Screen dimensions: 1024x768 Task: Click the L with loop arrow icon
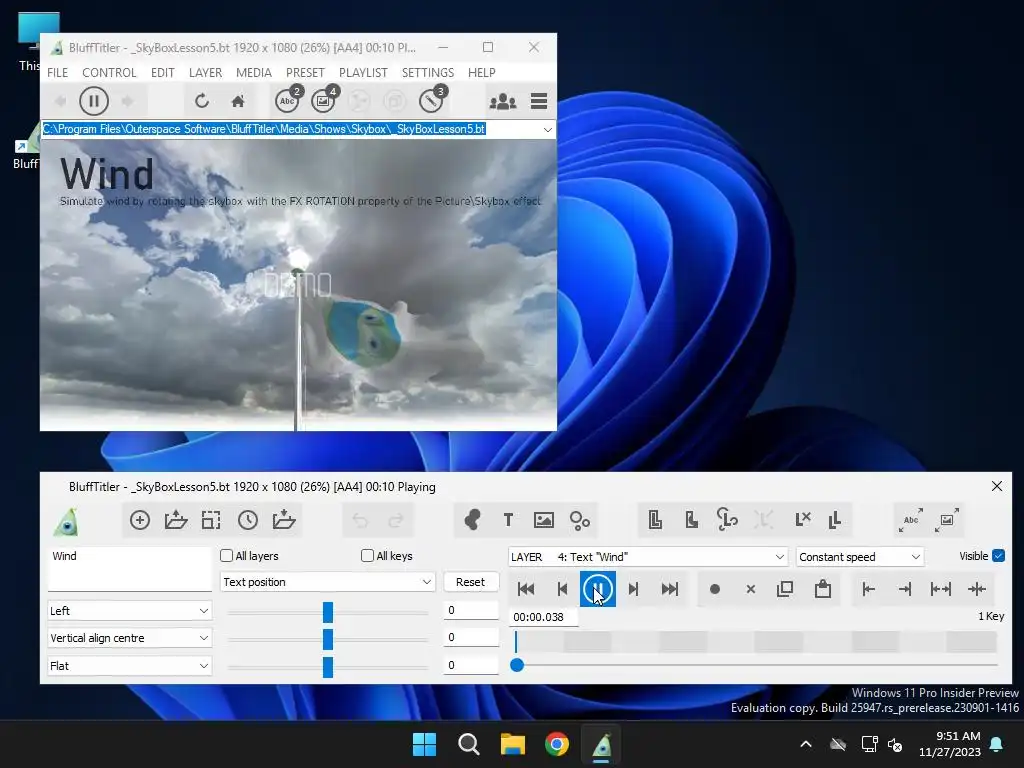[727, 520]
